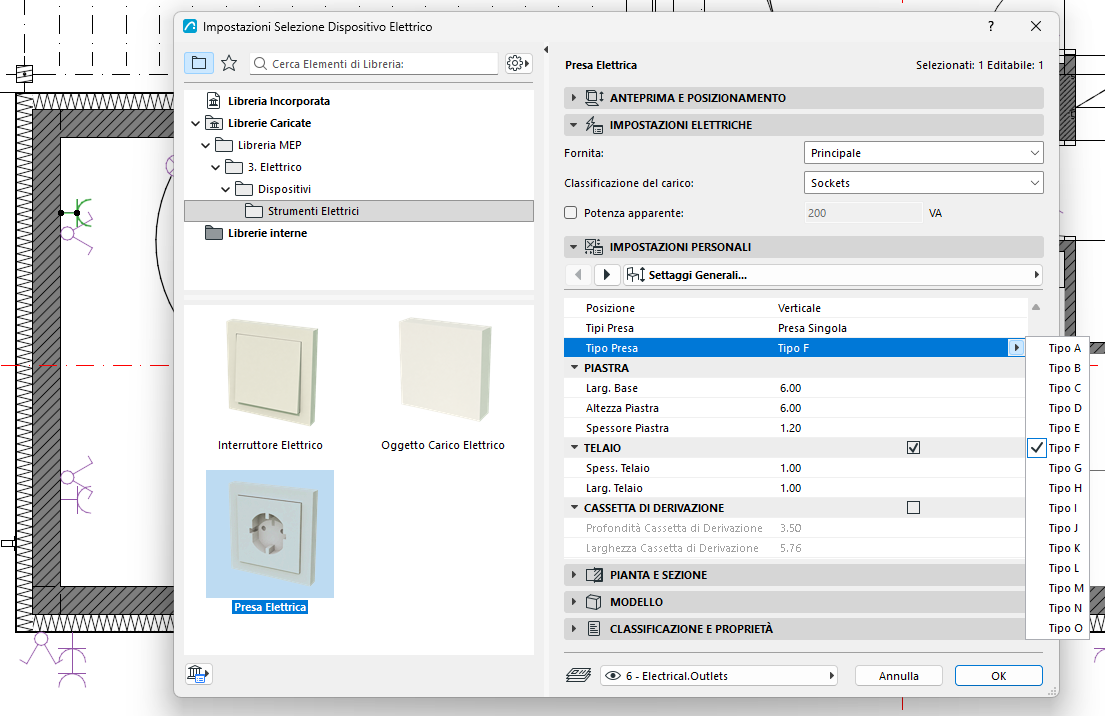
Task: Select the Libreria Incorporata tree item
Action: 278,101
